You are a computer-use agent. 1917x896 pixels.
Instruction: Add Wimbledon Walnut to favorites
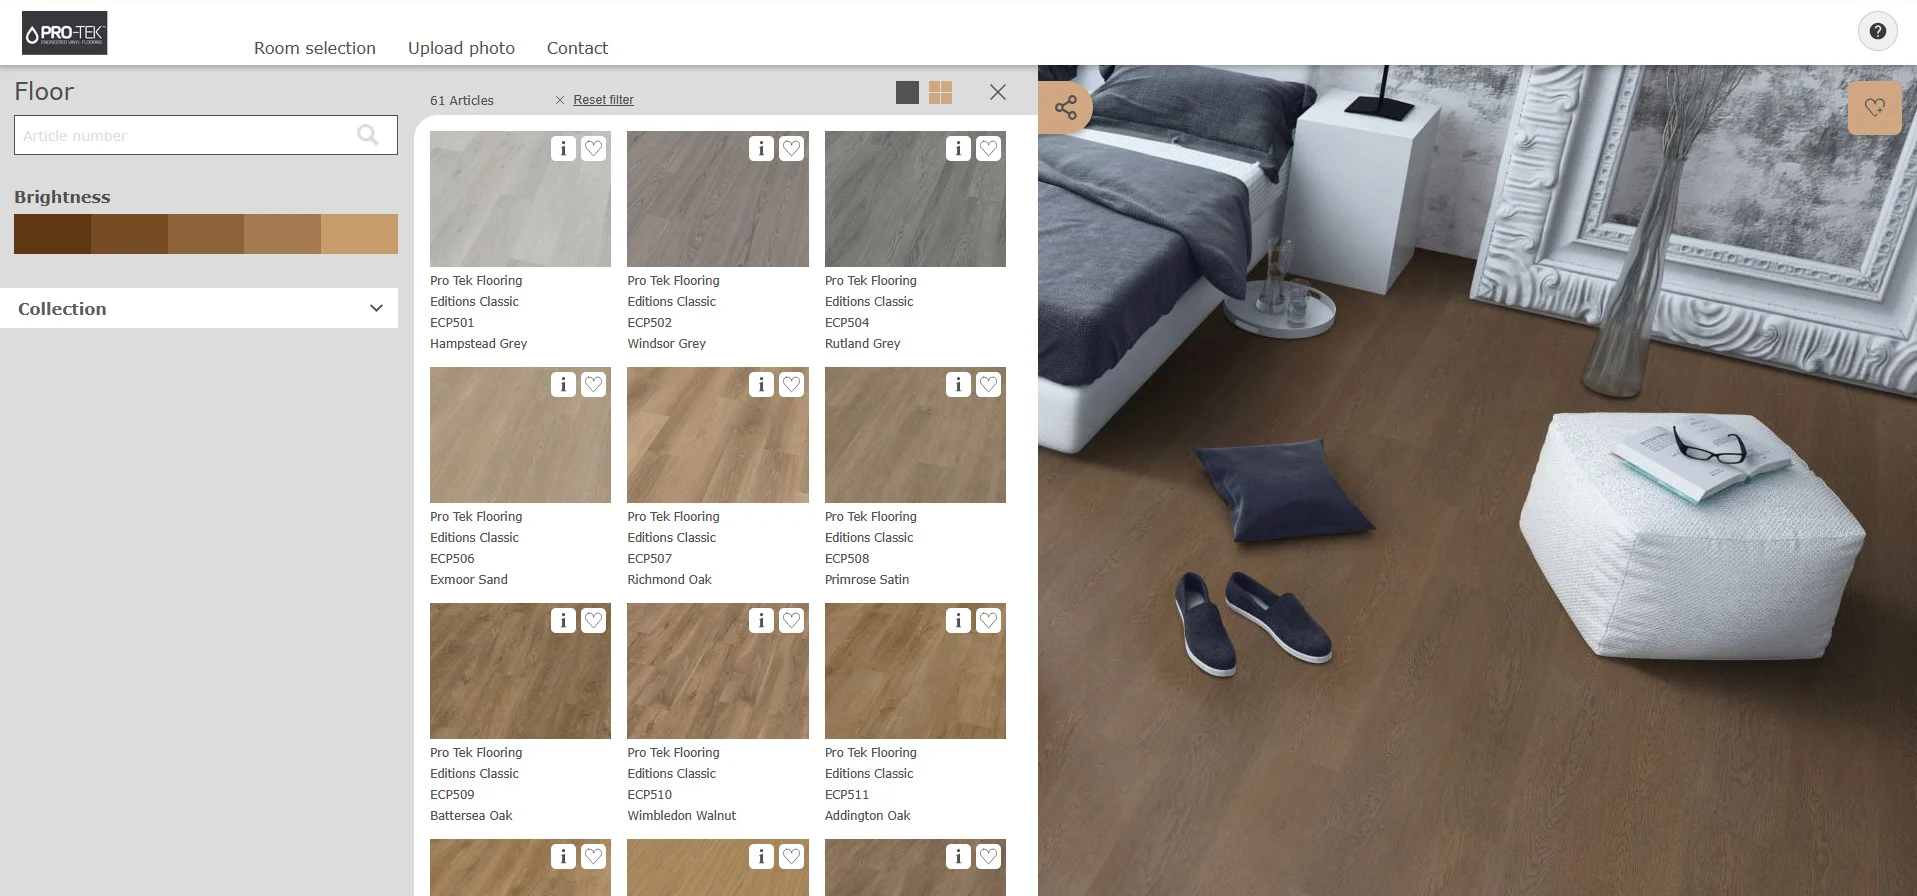(x=791, y=621)
